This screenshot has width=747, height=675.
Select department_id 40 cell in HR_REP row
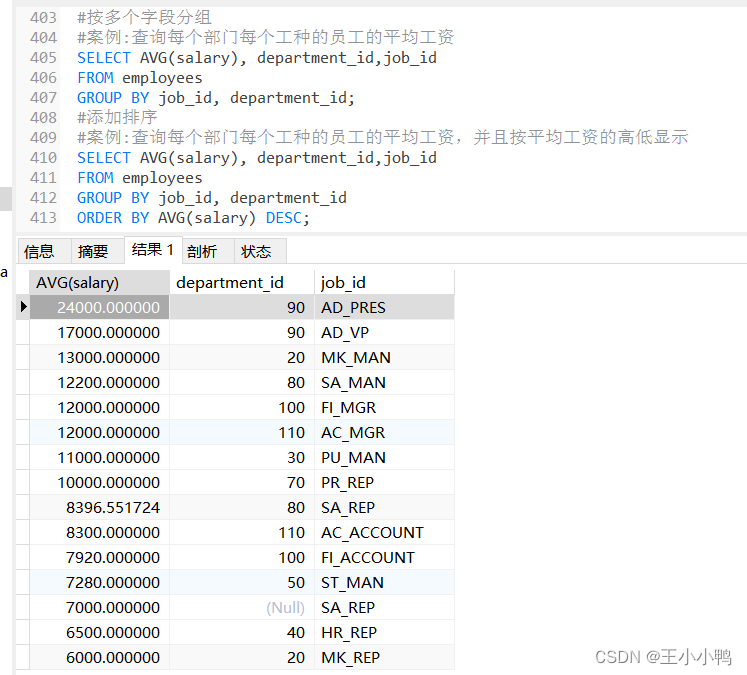pyautogui.click(x=242, y=633)
